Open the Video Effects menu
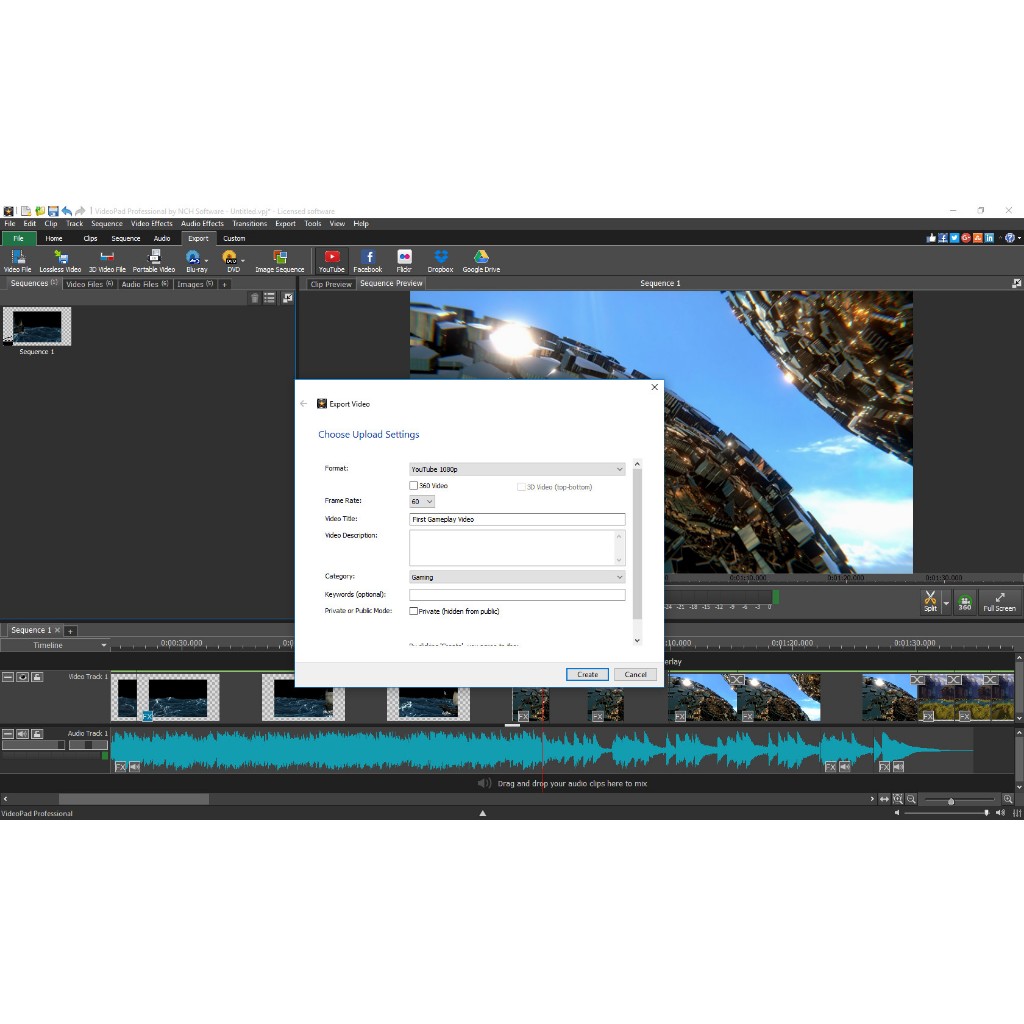Image resolution: width=1024 pixels, height=1024 pixels. [152, 224]
